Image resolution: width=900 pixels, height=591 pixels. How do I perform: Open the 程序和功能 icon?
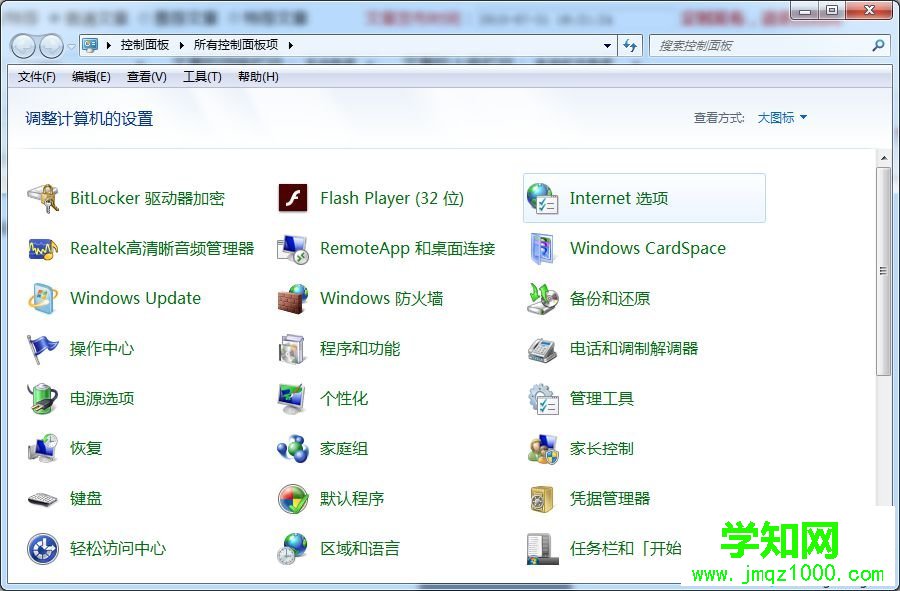coord(293,348)
